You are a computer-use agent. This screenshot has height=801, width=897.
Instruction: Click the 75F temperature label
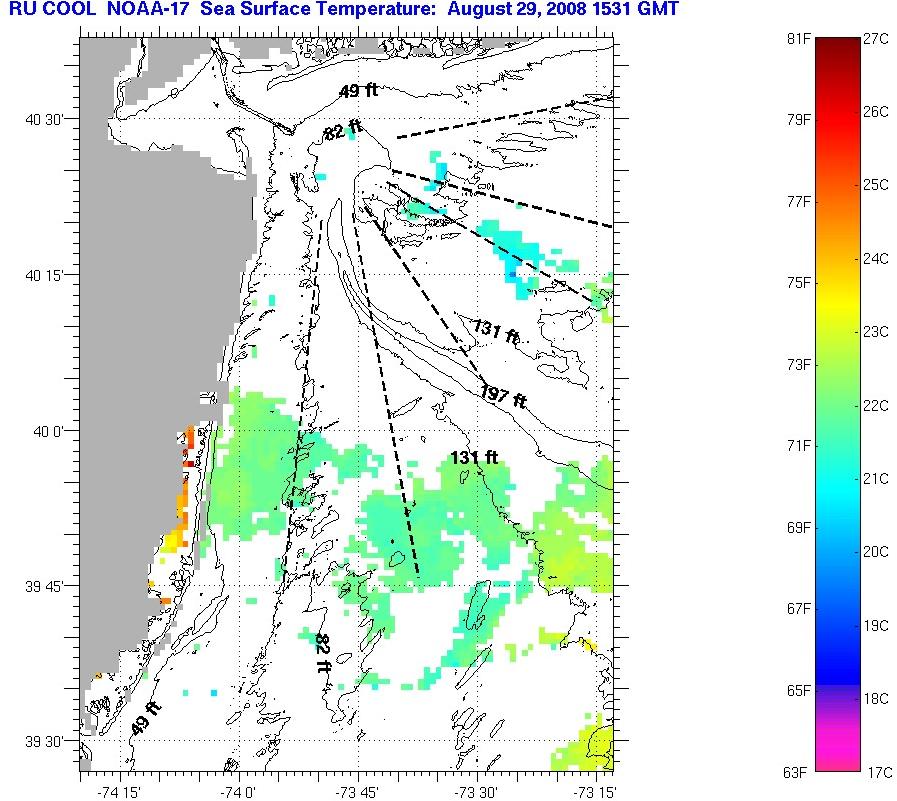[799, 283]
